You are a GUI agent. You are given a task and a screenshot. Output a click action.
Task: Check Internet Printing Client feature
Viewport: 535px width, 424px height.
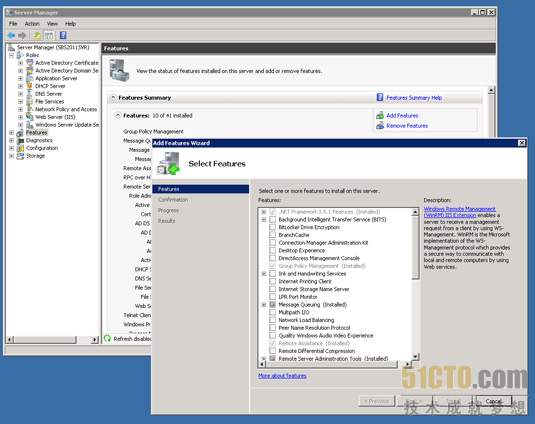click(272, 281)
